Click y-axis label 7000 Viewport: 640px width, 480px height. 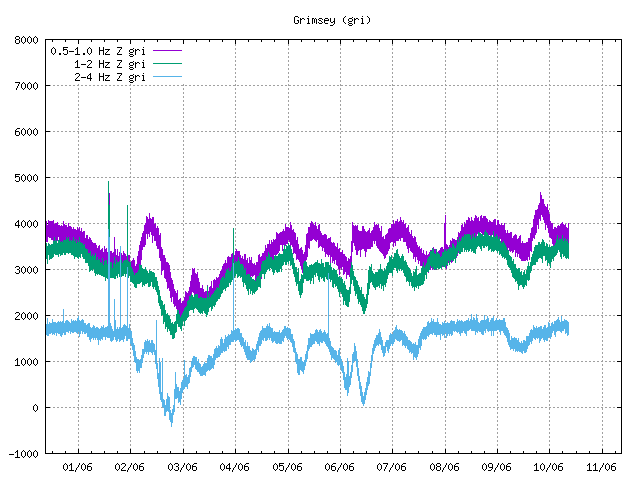(26, 86)
